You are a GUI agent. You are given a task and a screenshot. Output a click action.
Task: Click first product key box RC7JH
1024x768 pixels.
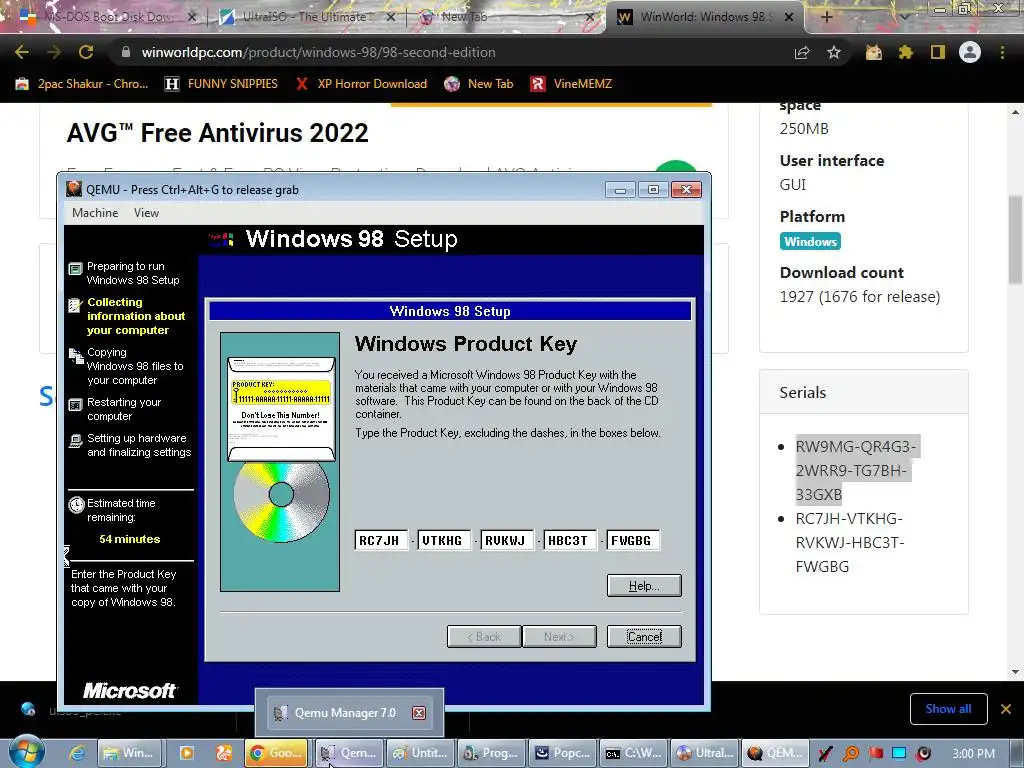pos(381,540)
